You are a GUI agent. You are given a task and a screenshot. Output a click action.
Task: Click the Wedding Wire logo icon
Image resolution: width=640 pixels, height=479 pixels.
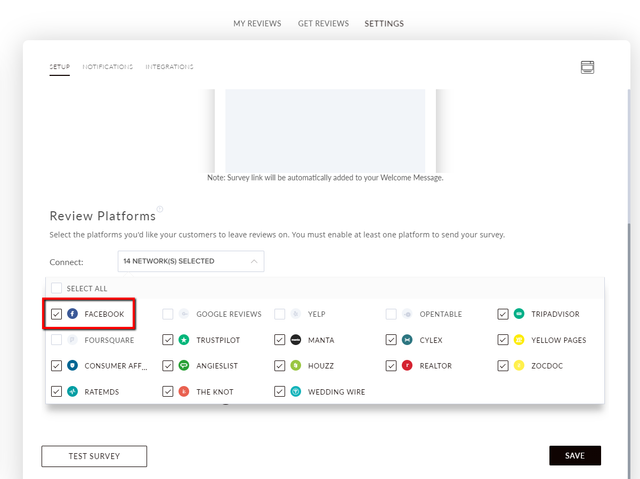click(x=296, y=391)
